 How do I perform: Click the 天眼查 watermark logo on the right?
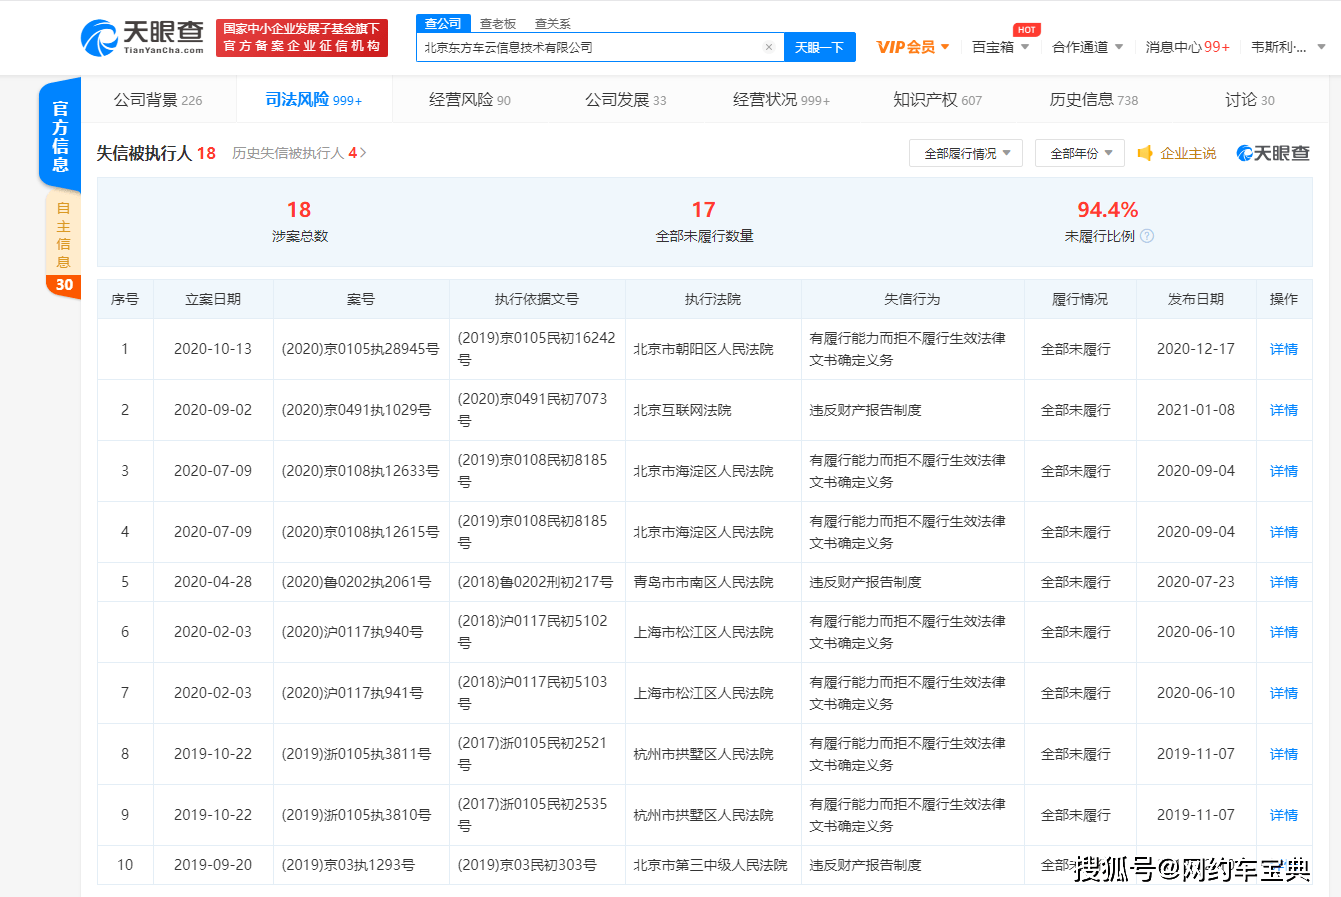click(x=1272, y=153)
